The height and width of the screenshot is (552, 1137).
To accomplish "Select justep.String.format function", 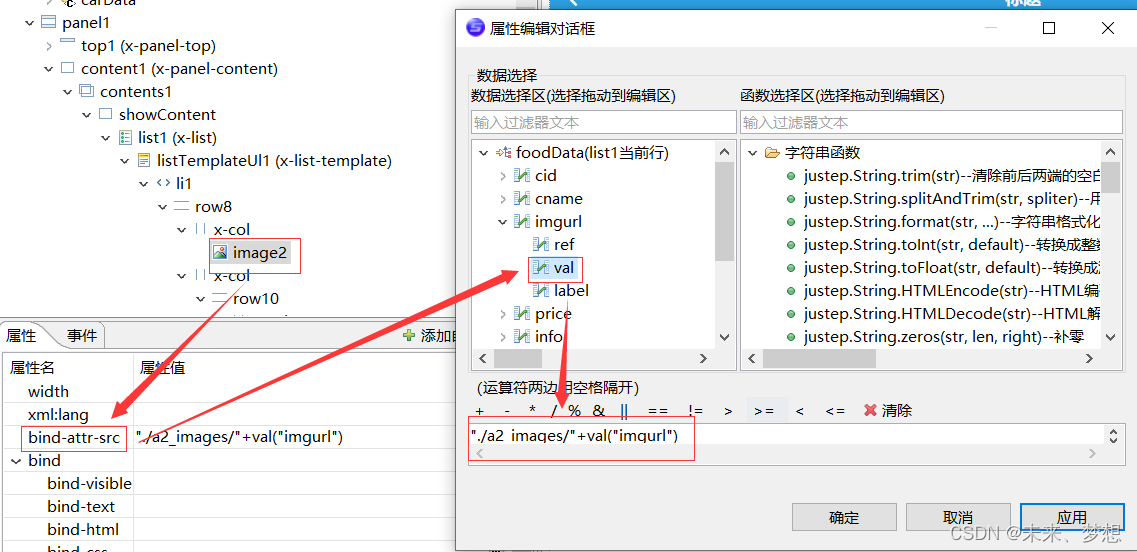I will click(950, 221).
